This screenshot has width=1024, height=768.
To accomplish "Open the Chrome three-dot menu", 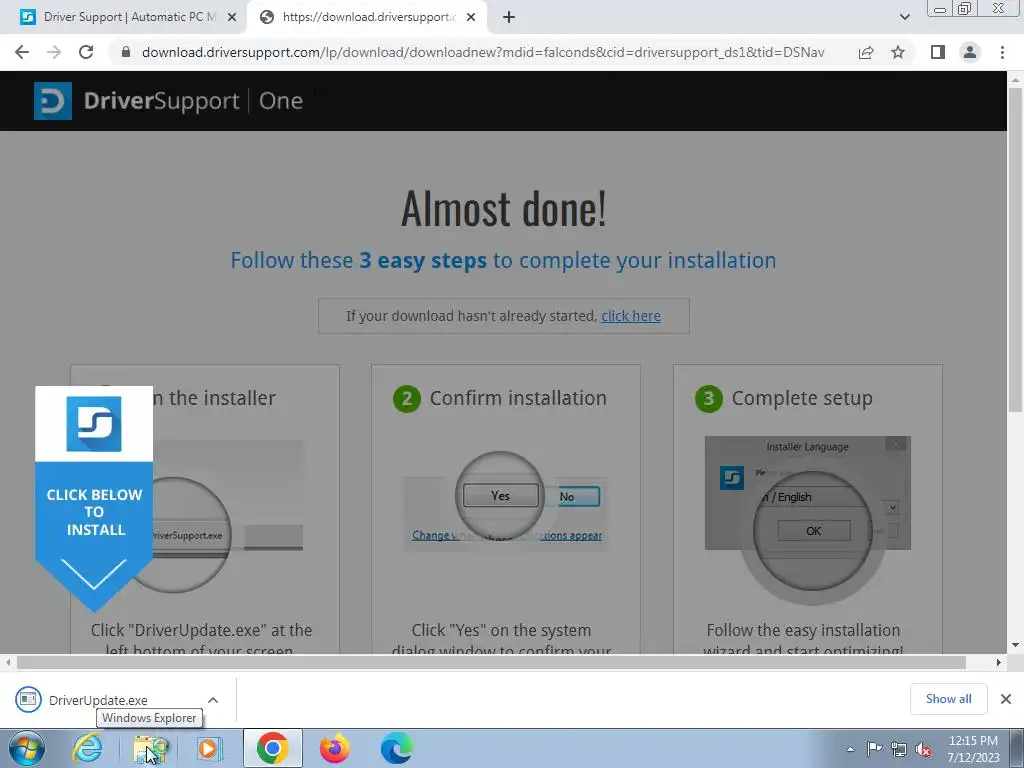I will point(1002,52).
